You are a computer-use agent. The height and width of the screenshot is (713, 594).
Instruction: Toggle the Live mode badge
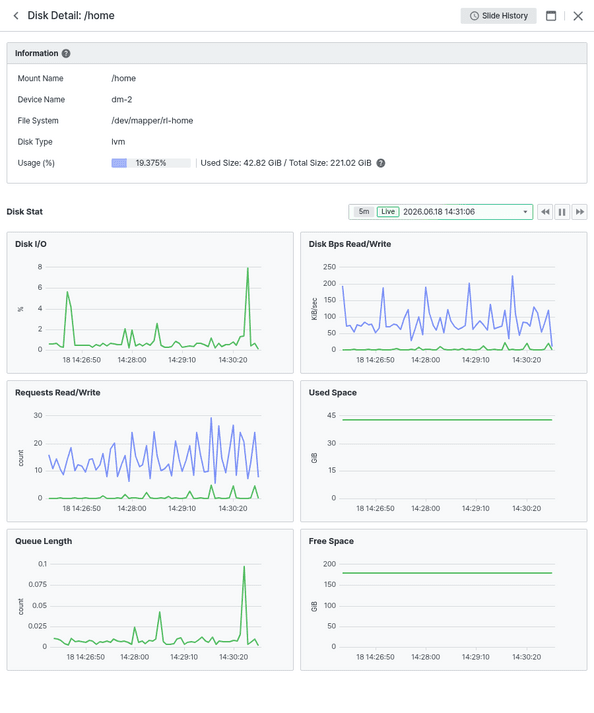[388, 212]
